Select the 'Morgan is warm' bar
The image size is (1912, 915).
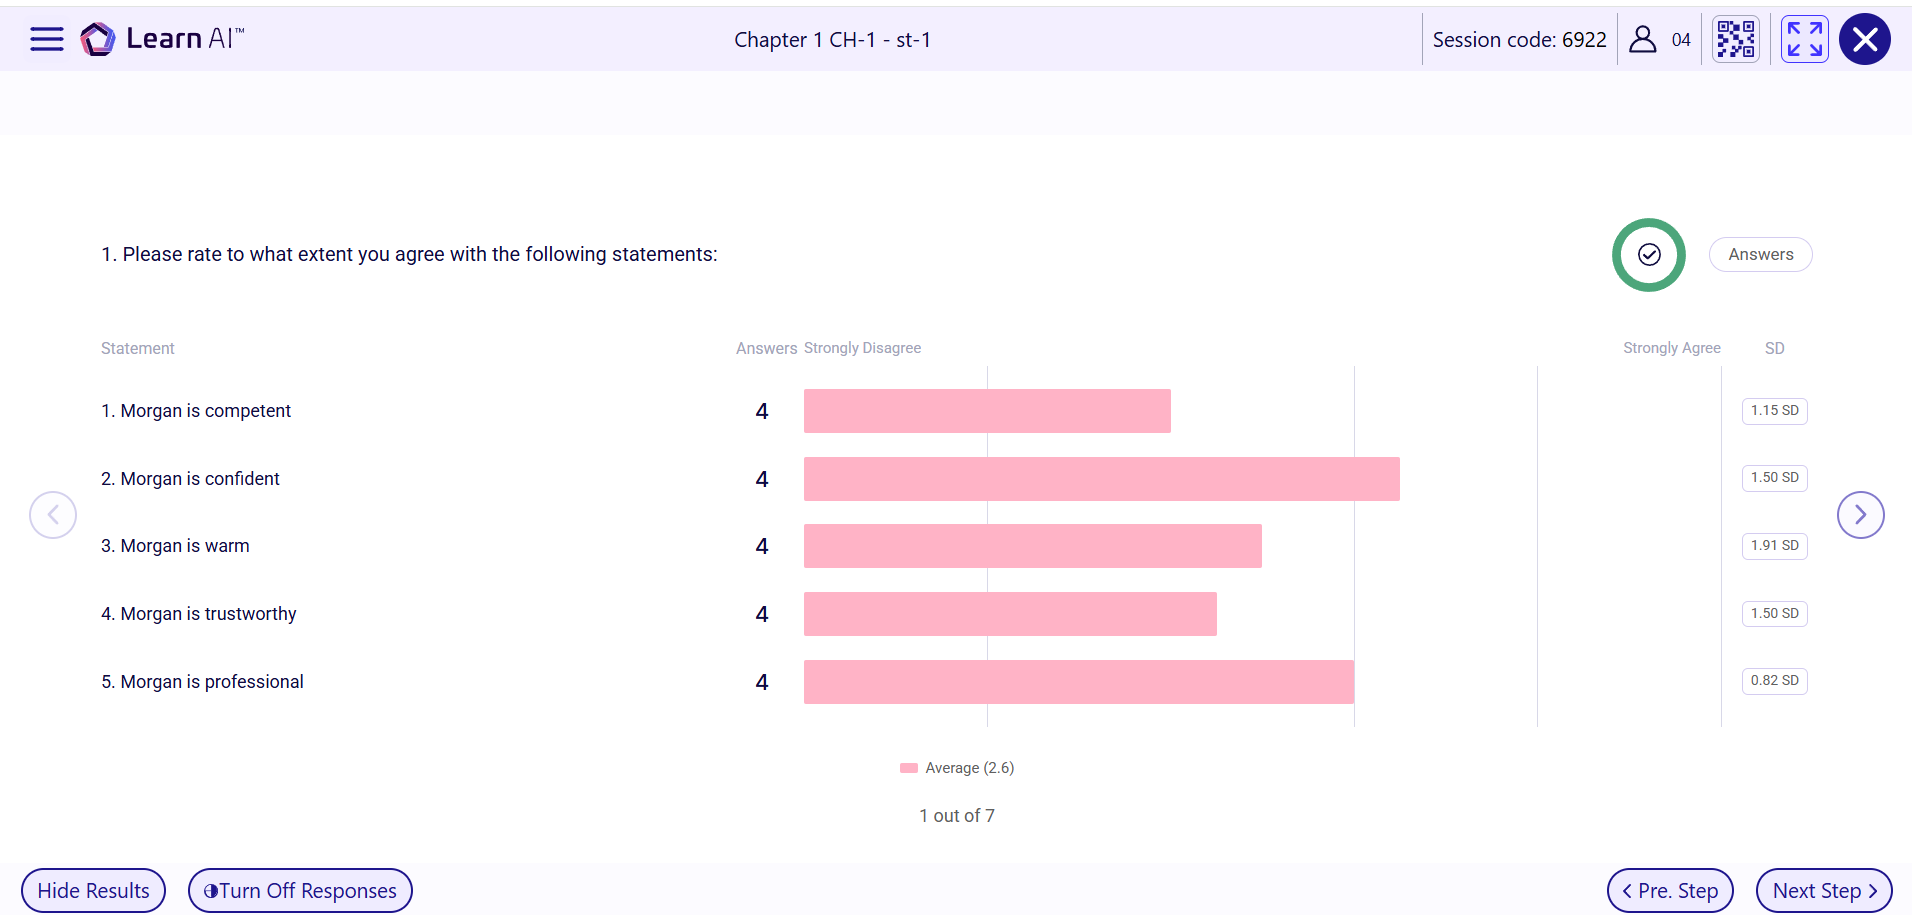point(1033,546)
